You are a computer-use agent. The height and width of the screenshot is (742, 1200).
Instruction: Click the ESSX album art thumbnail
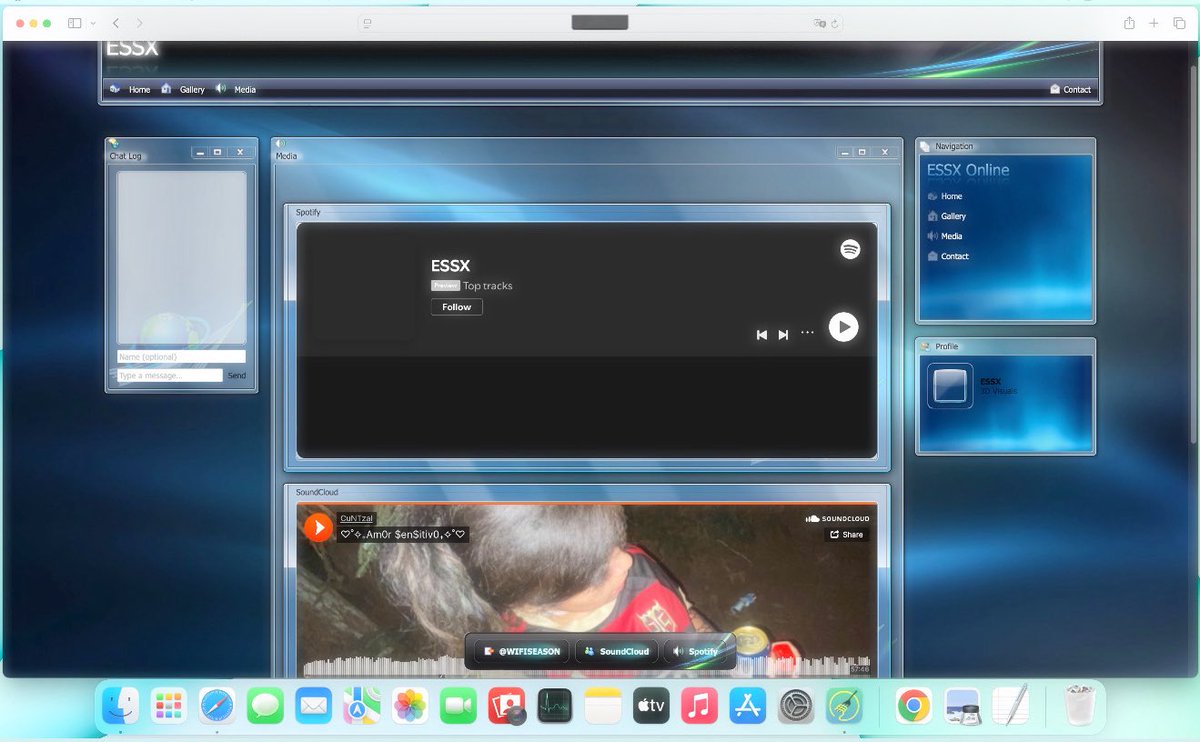(364, 289)
